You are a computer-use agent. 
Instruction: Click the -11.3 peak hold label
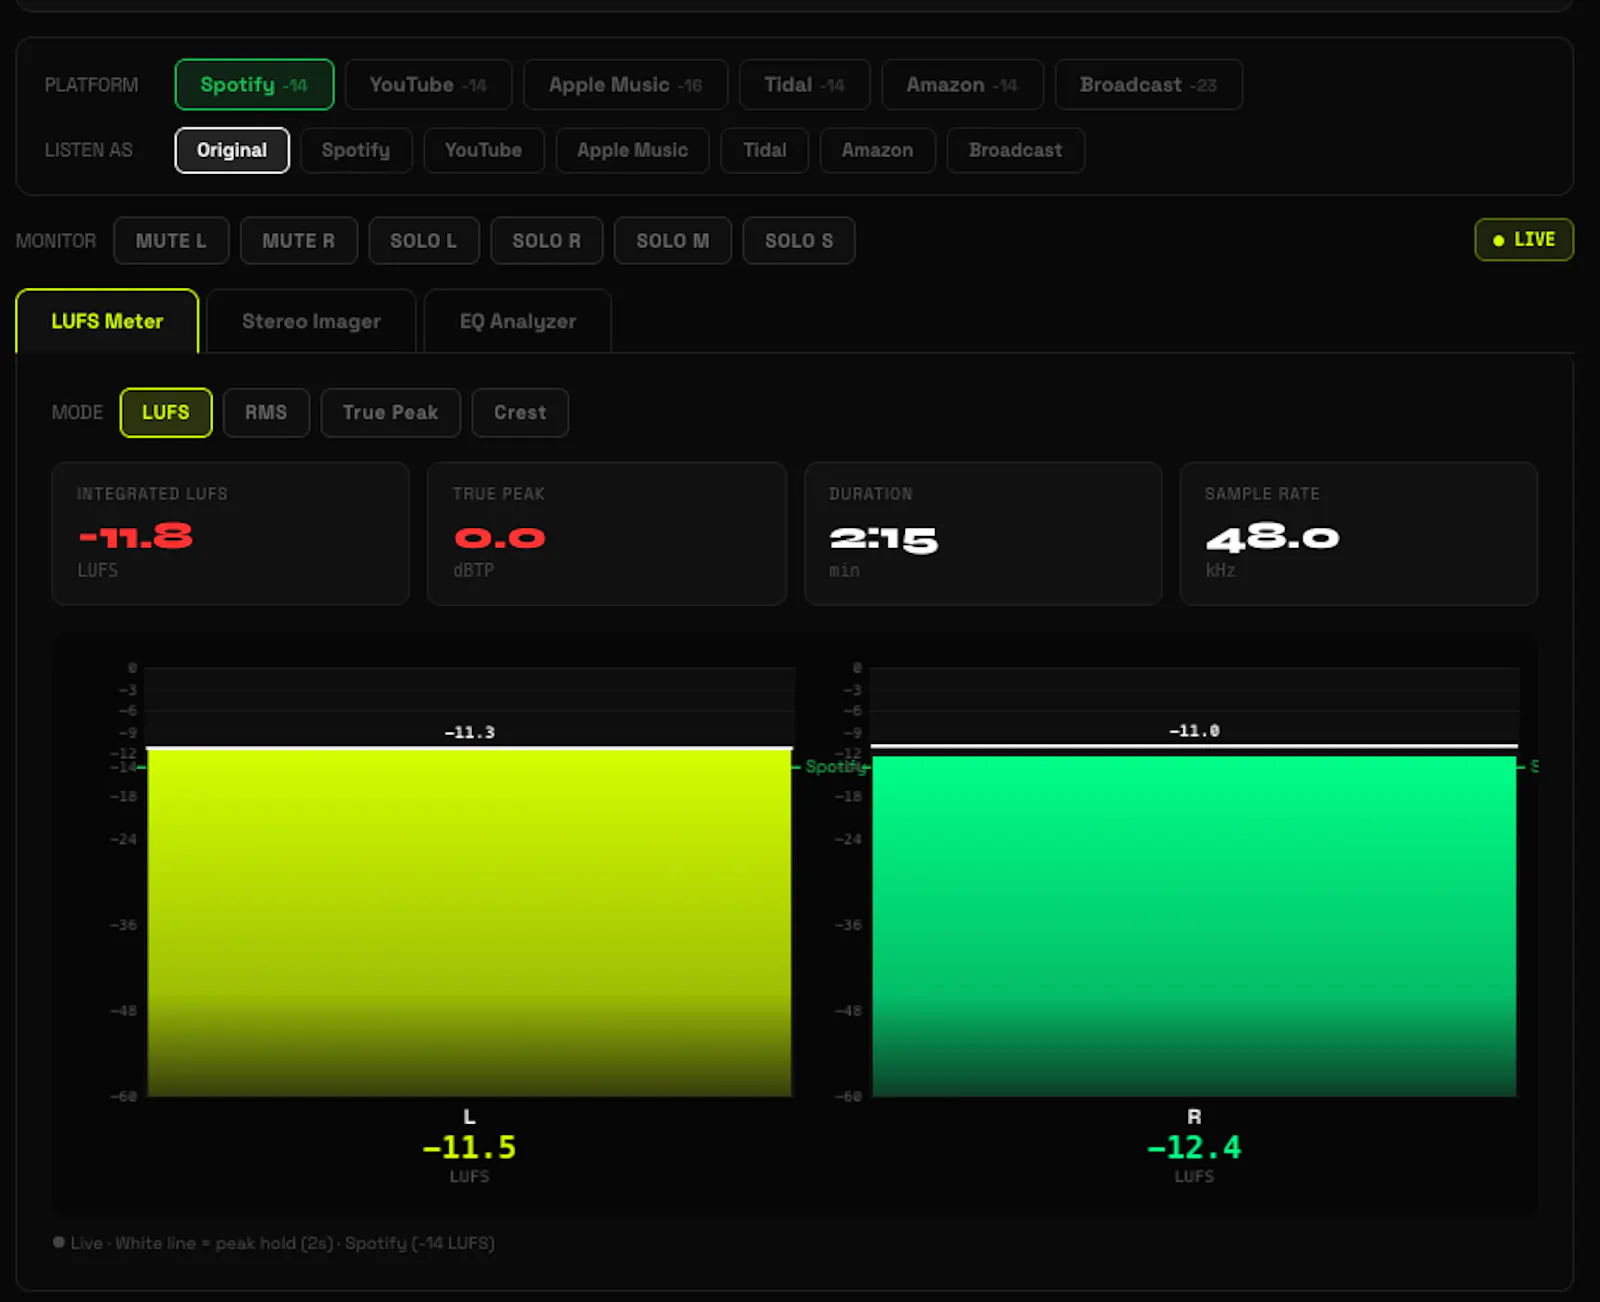coord(469,732)
